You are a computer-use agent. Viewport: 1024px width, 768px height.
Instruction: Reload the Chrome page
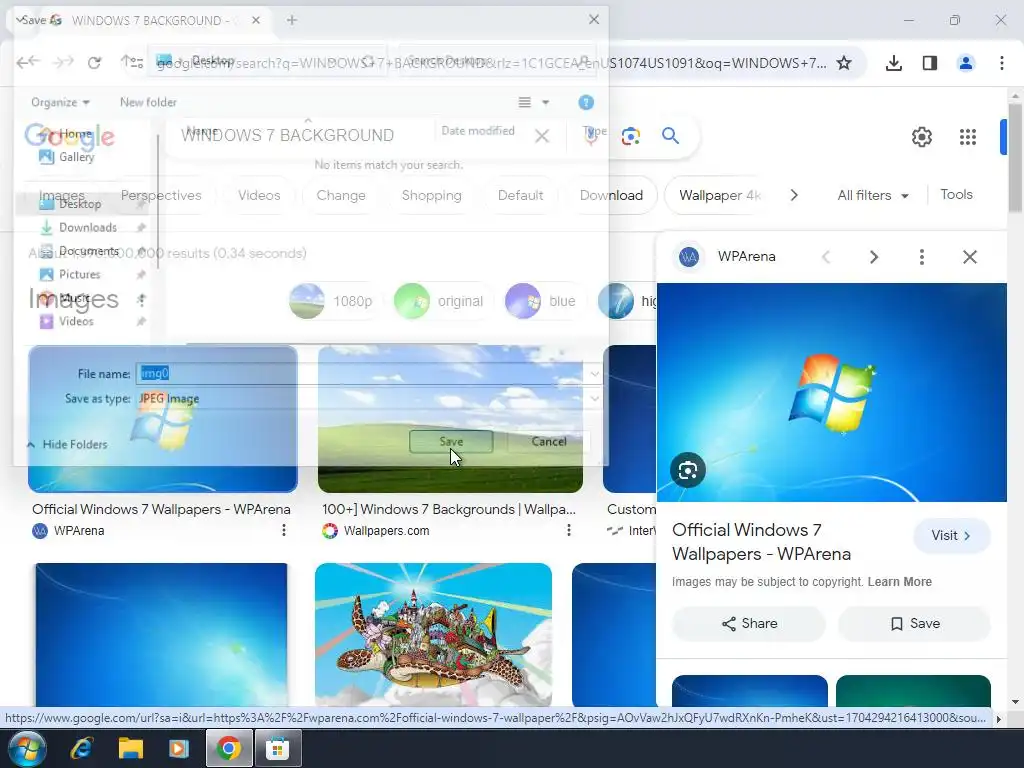coord(95,63)
